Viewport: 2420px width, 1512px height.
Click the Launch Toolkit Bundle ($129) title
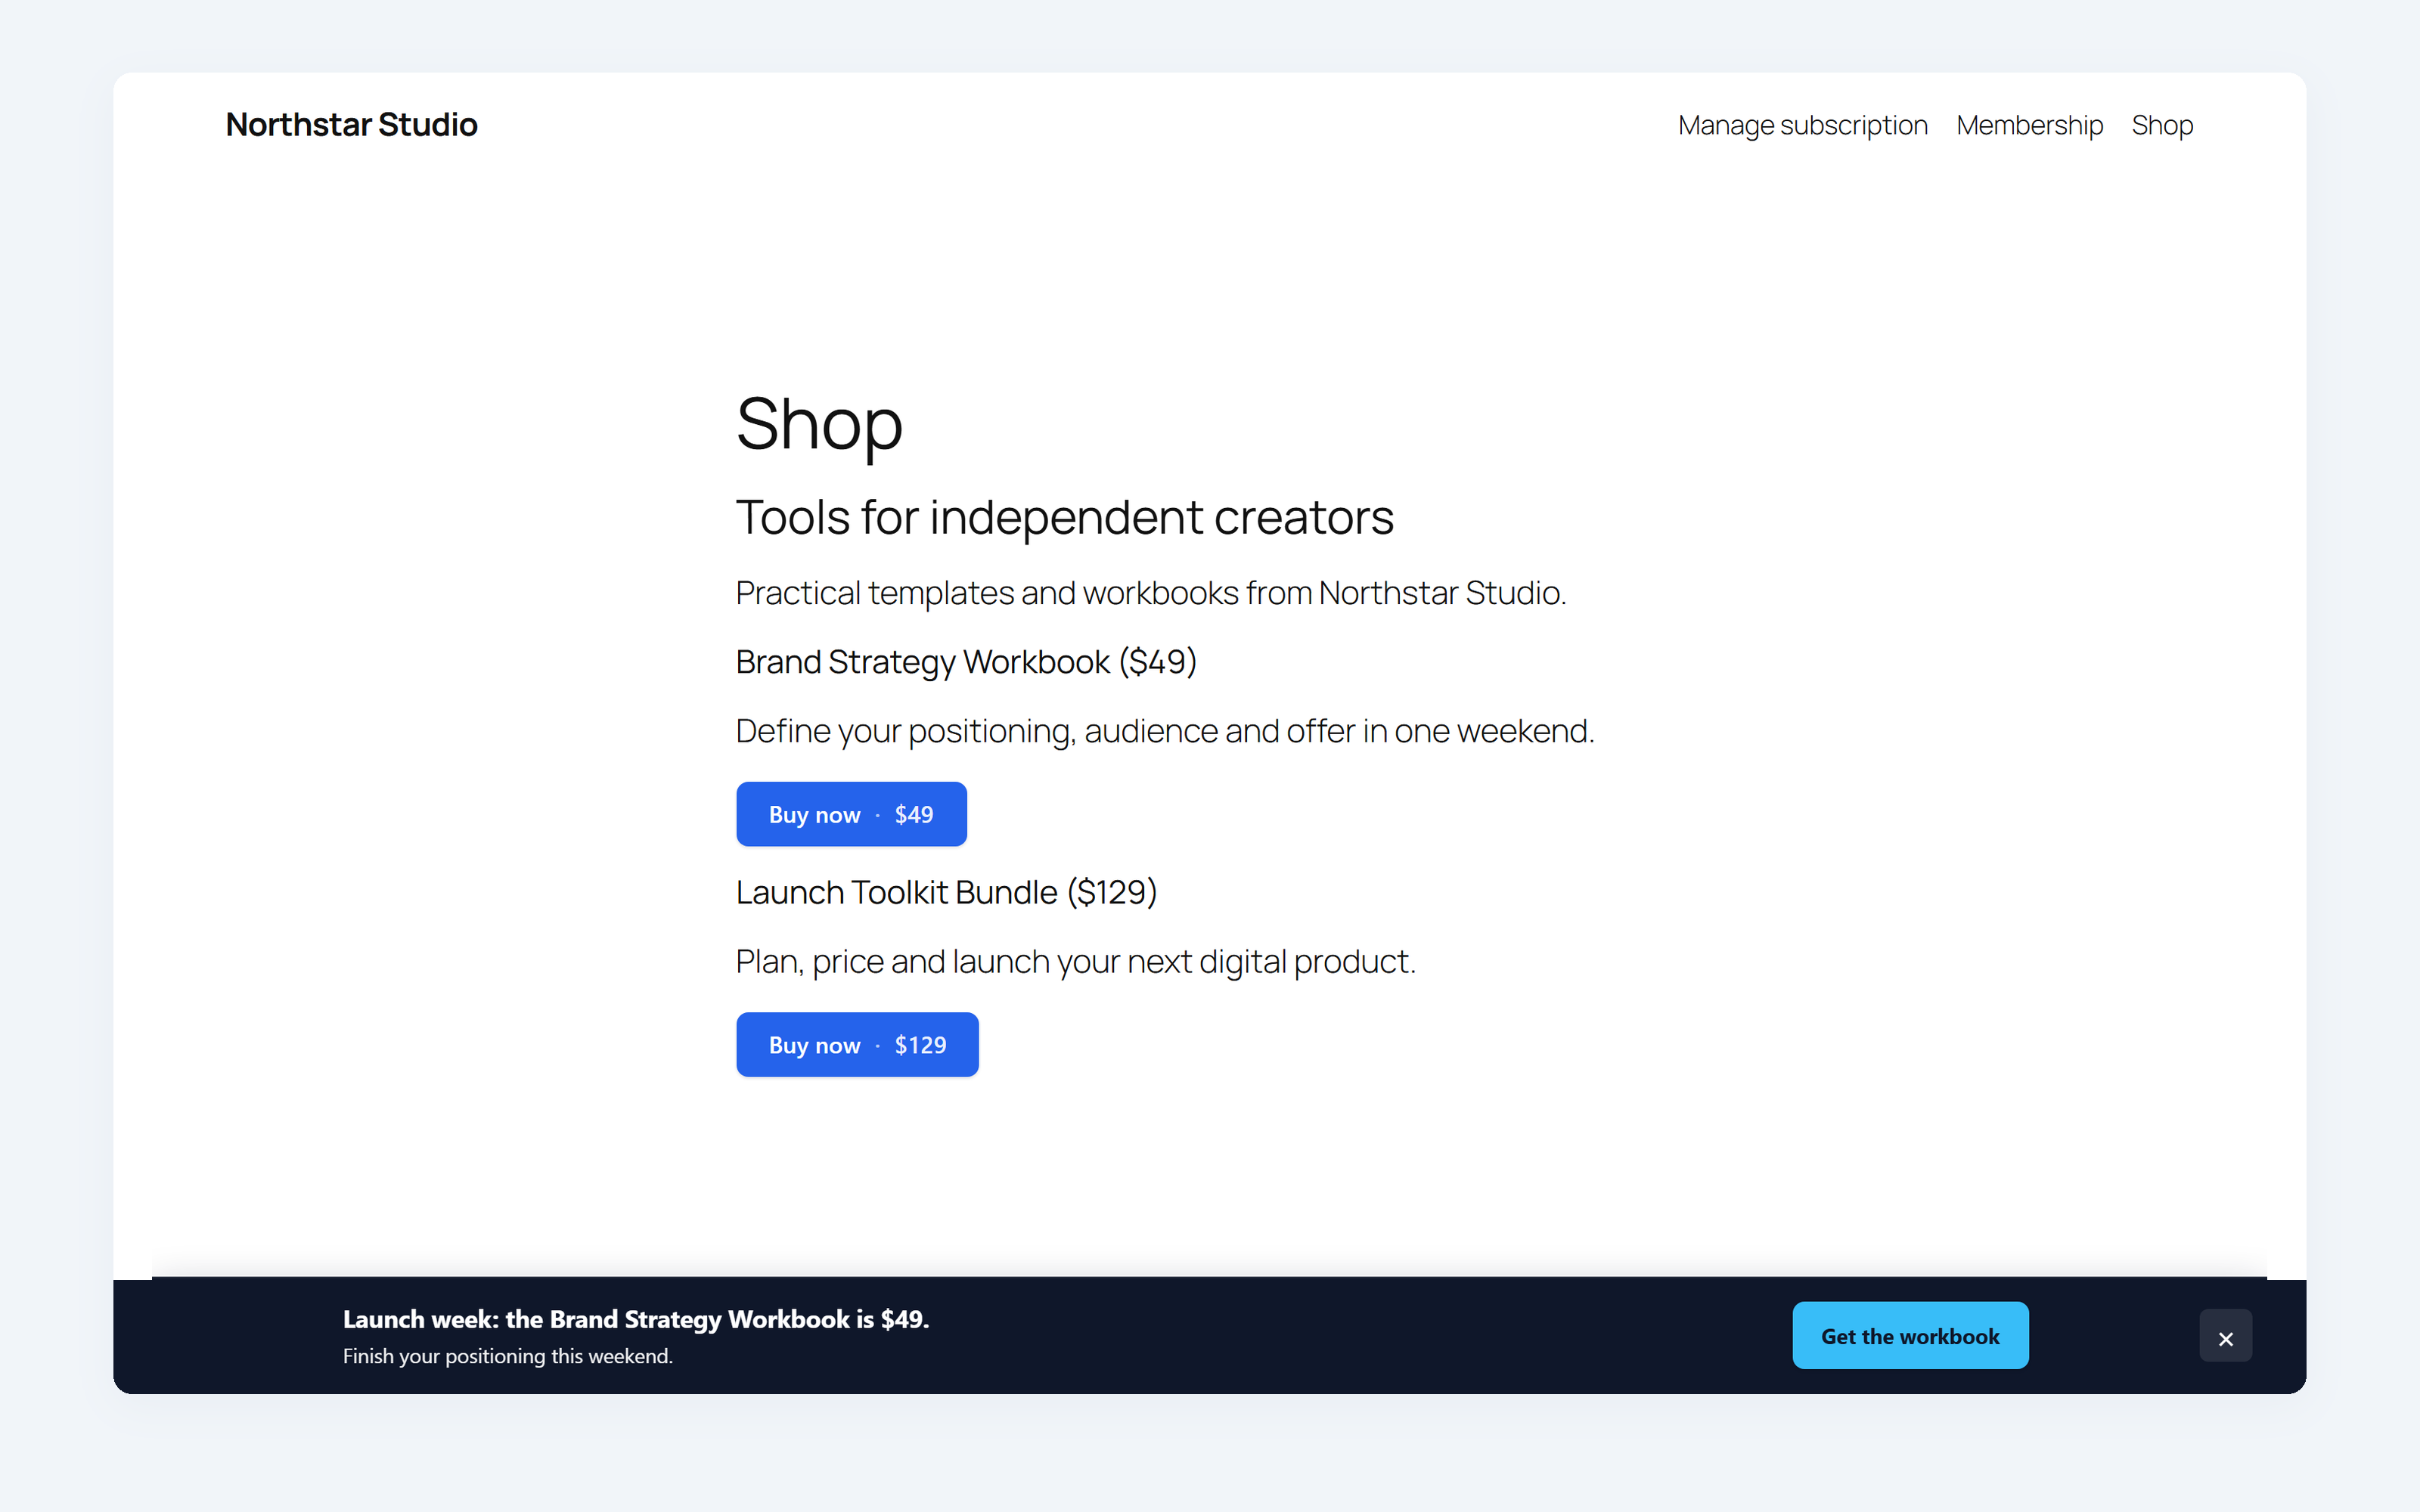click(946, 892)
